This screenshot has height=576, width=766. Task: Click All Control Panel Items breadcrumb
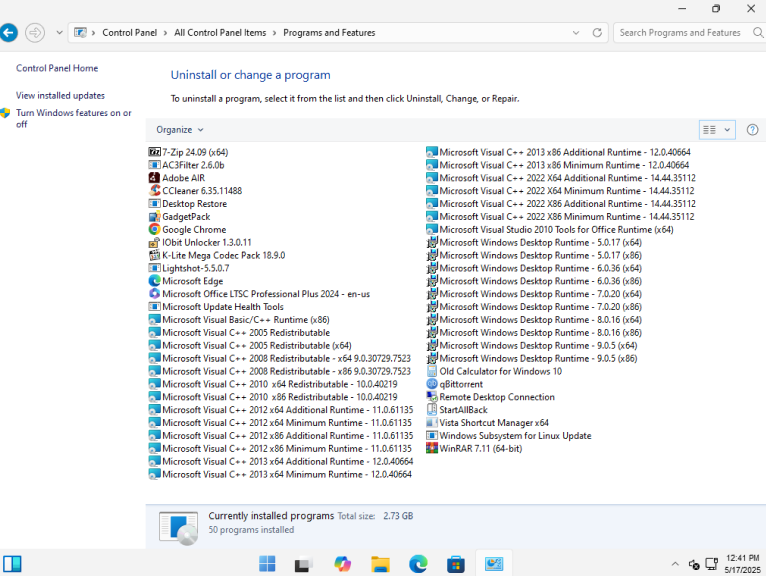click(220, 33)
